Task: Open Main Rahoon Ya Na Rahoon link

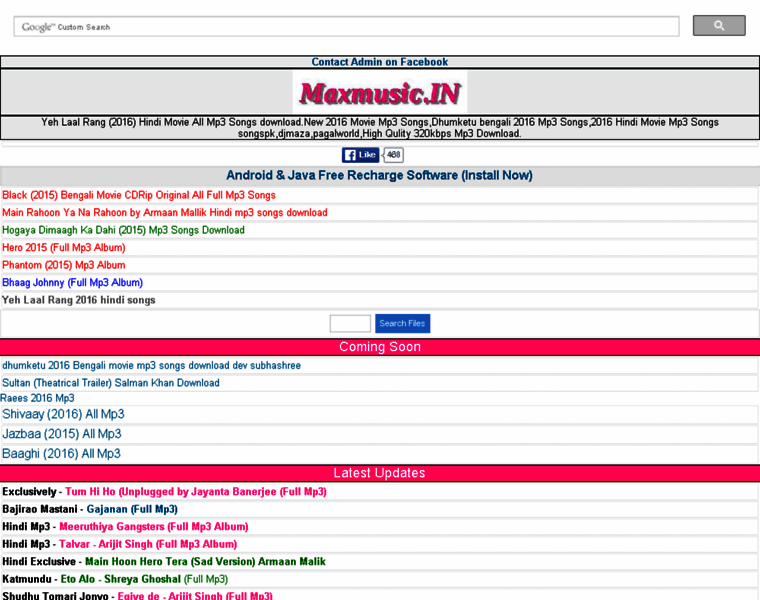Action: pos(165,213)
